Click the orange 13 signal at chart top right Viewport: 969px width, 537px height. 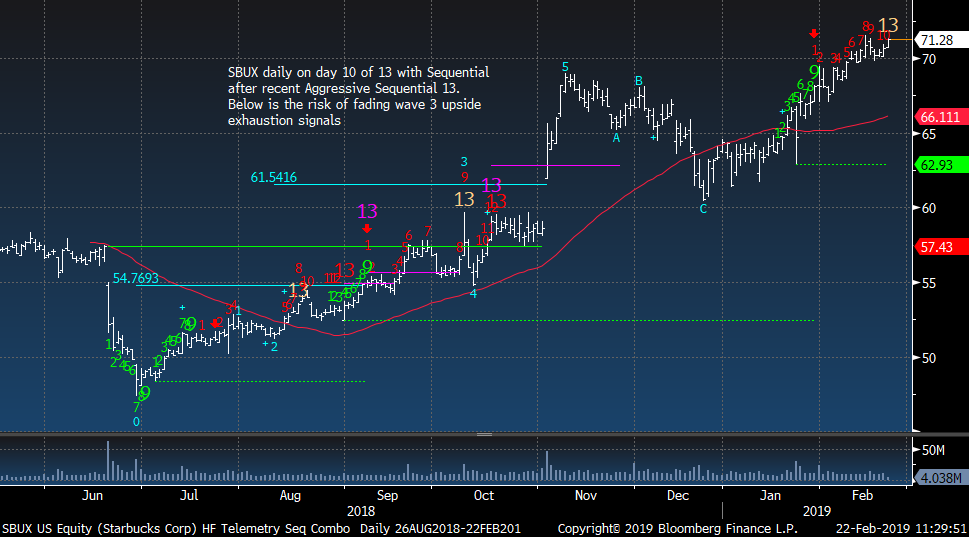887,25
